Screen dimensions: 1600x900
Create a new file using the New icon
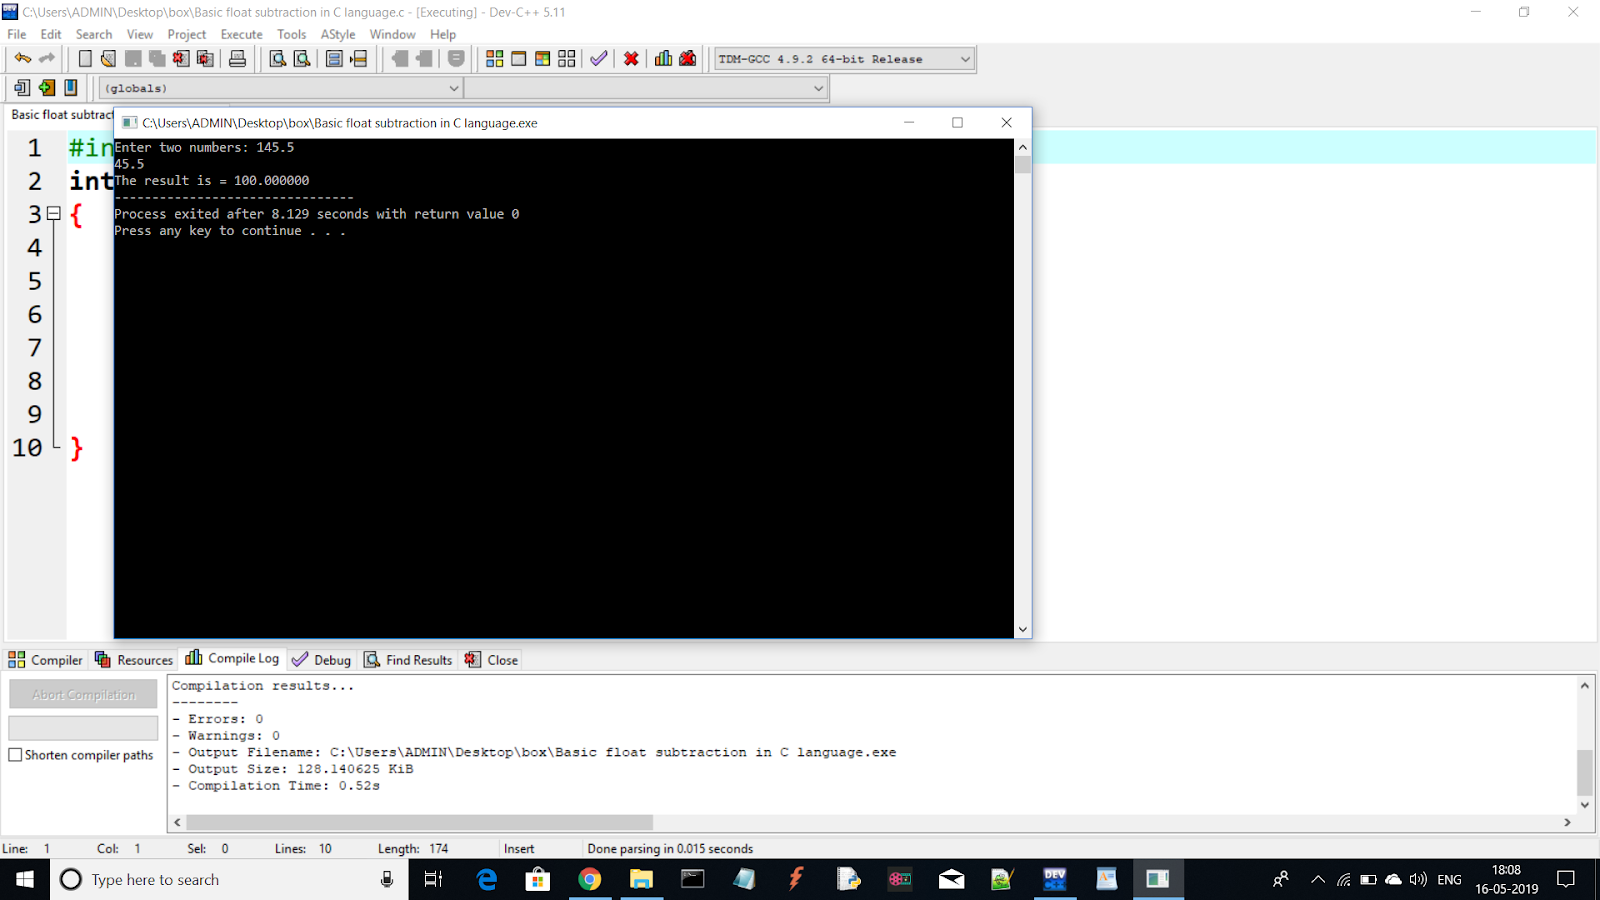click(x=84, y=58)
